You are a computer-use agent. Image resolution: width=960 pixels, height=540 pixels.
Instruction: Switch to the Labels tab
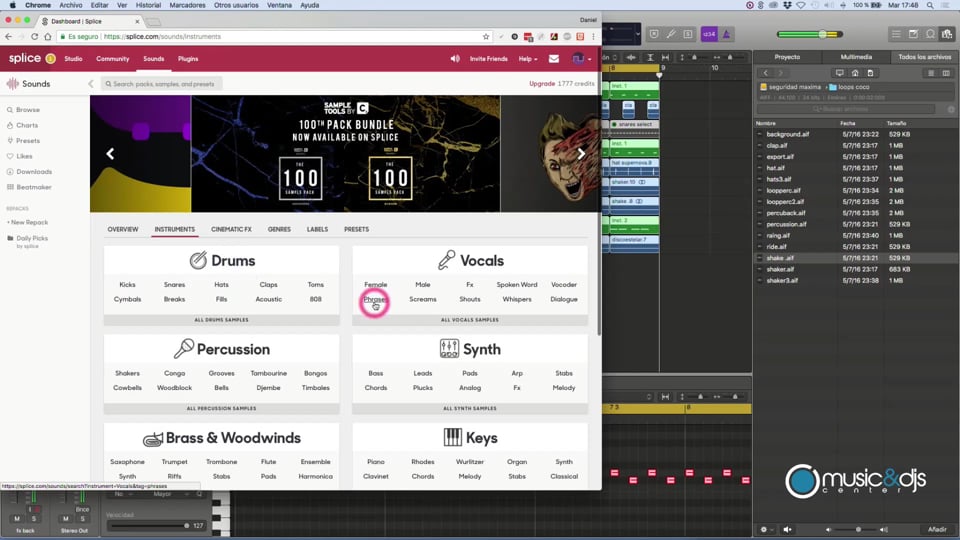[317, 229]
